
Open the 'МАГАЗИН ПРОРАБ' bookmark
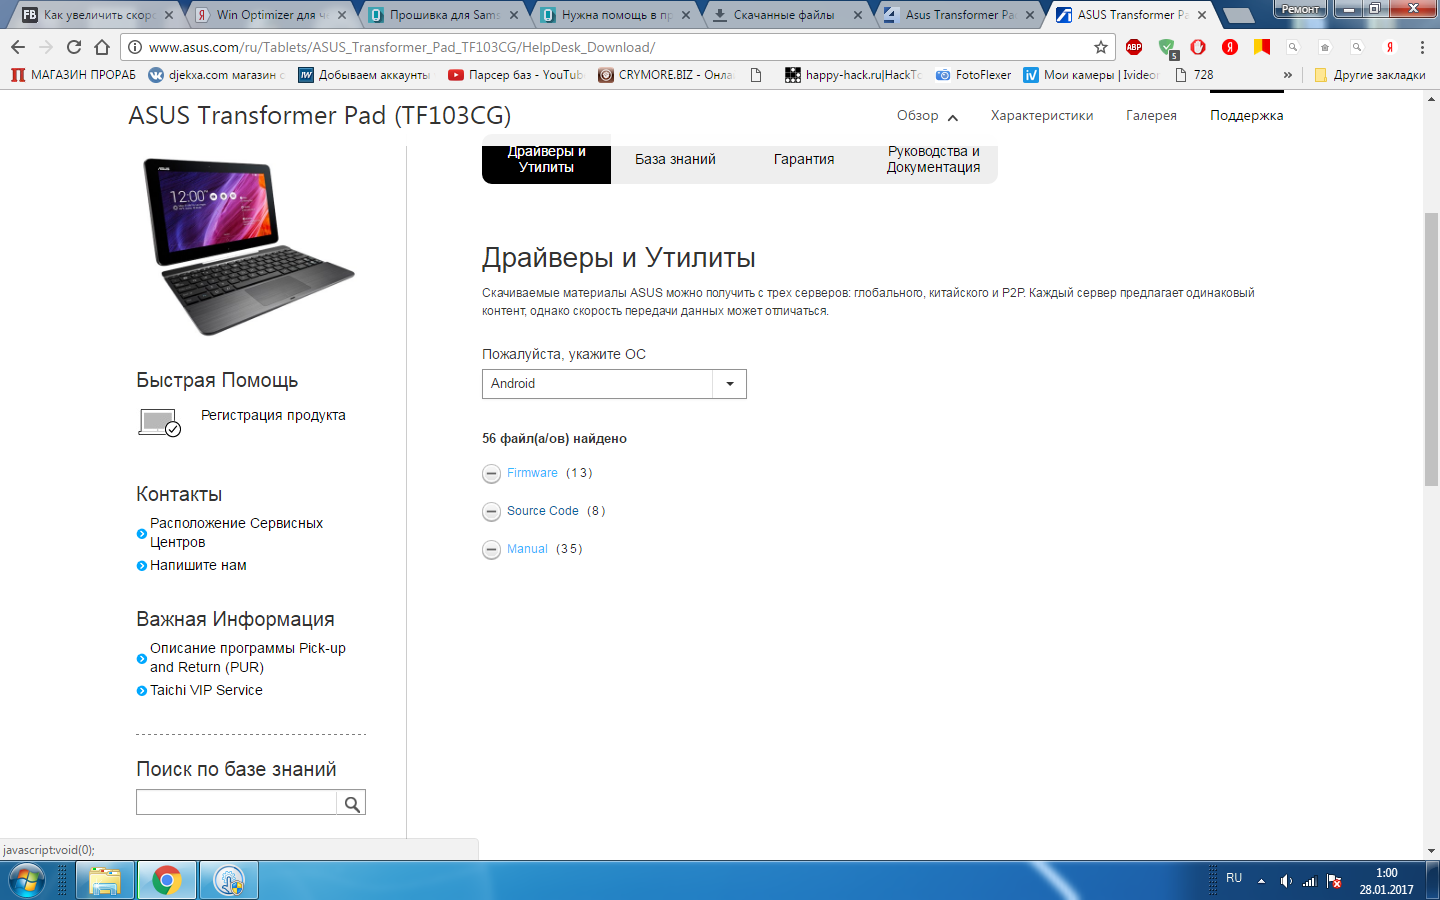(73, 75)
